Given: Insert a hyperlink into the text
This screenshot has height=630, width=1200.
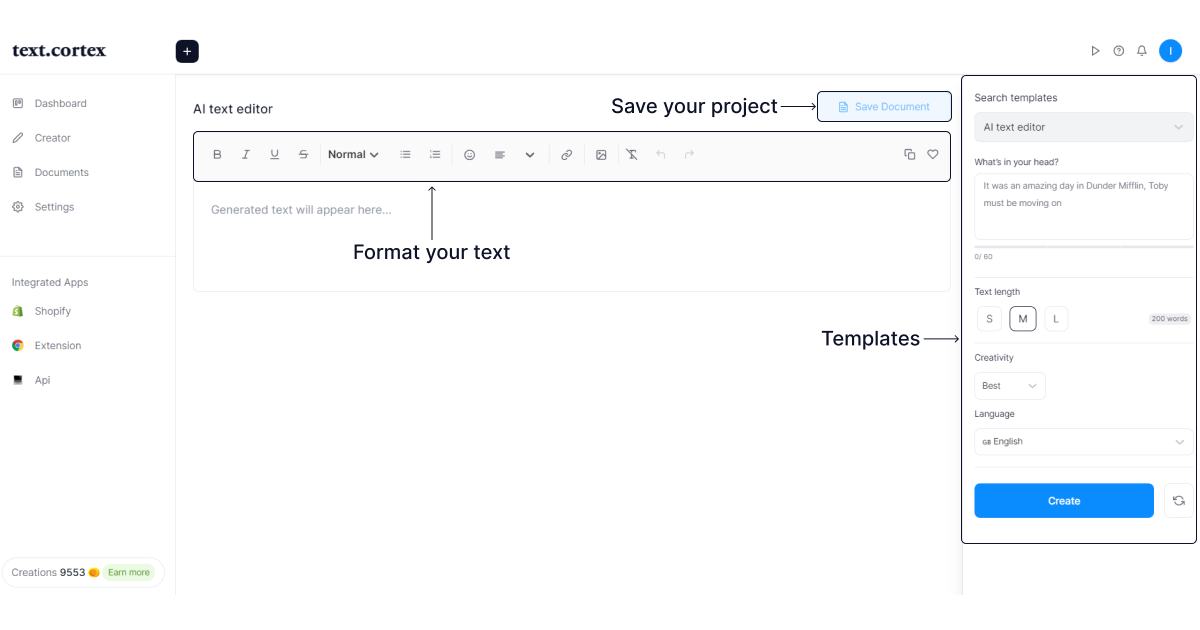Looking at the screenshot, I should pyautogui.click(x=567, y=155).
